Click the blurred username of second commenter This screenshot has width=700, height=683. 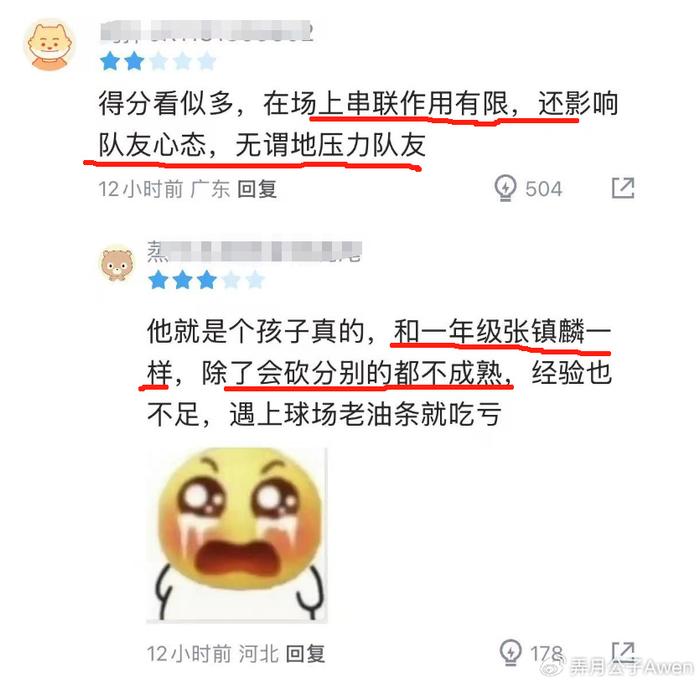[x=254, y=252]
